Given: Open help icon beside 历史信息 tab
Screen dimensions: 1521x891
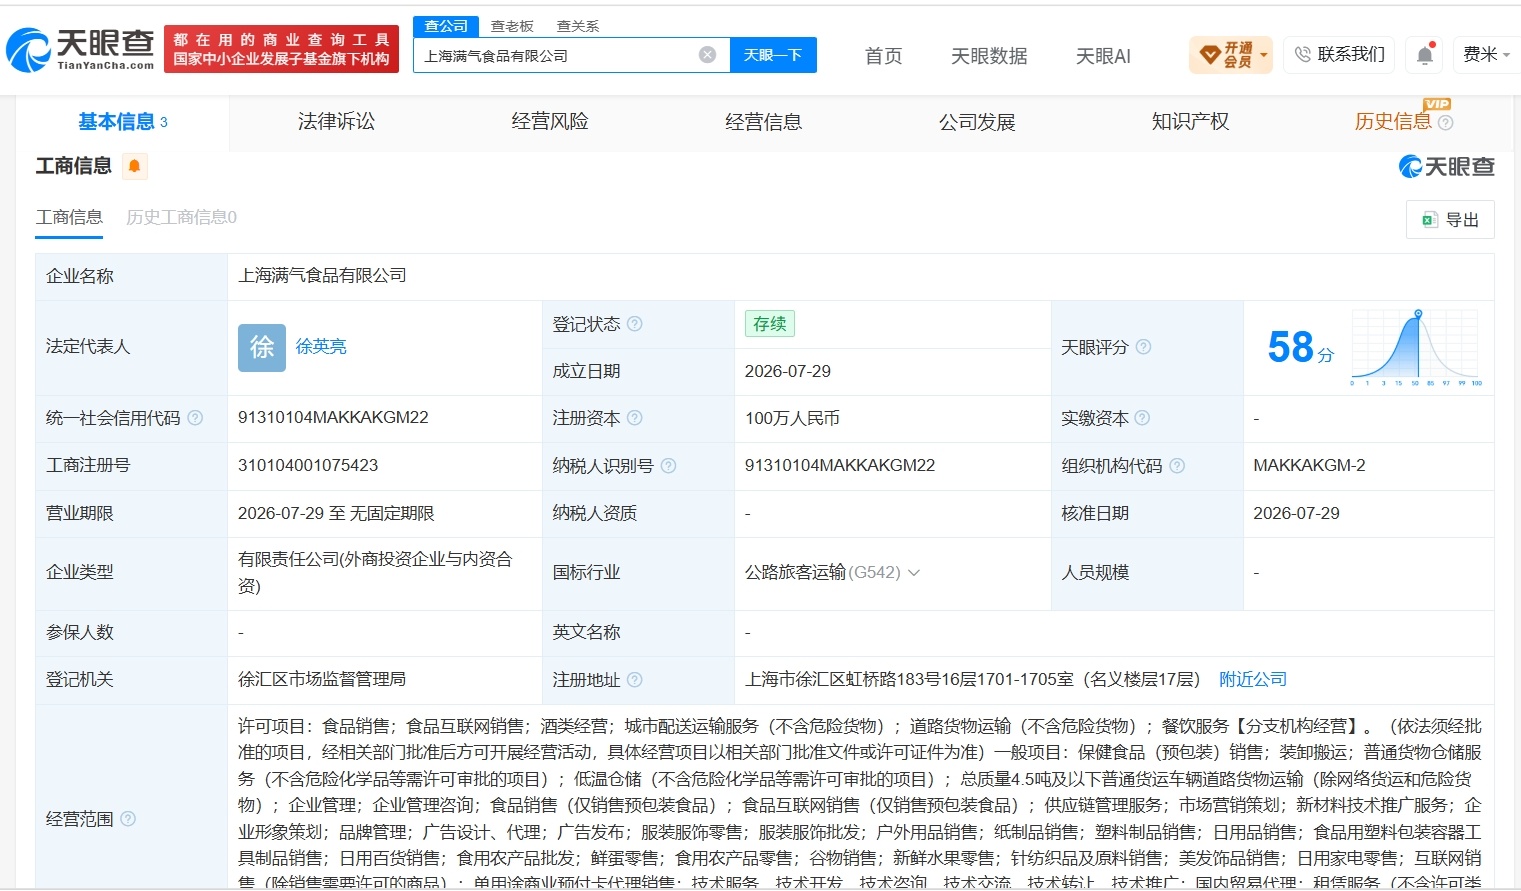Looking at the screenshot, I should pos(1445,123).
